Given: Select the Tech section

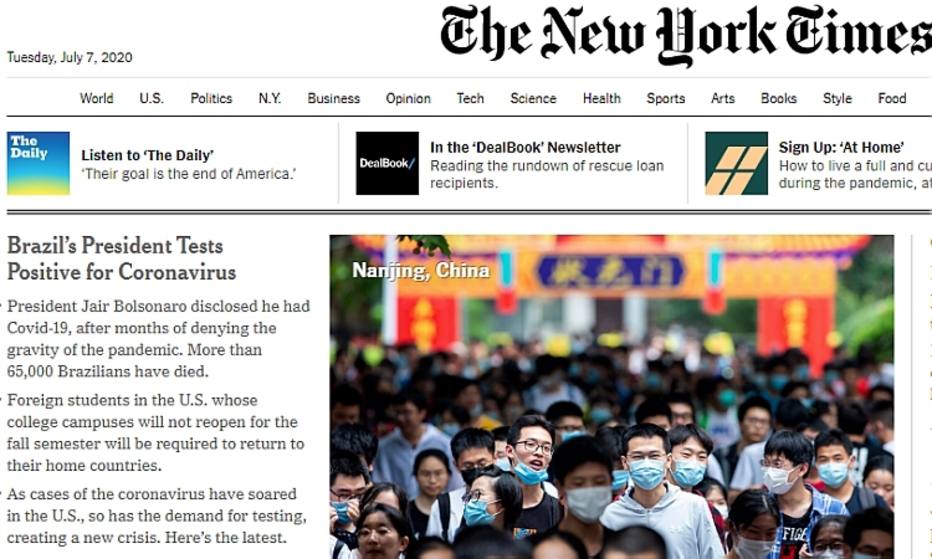Looking at the screenshot, I should pyautogui.click(x=470, y=98).
